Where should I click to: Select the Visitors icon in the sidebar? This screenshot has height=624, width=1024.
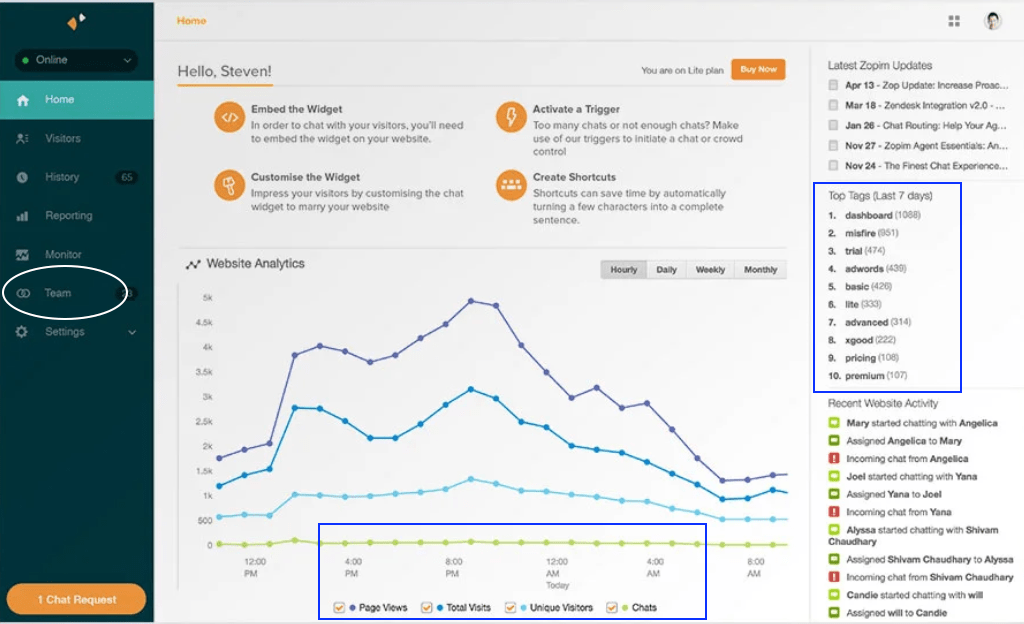pyautogui.click(x=22, y=138)
